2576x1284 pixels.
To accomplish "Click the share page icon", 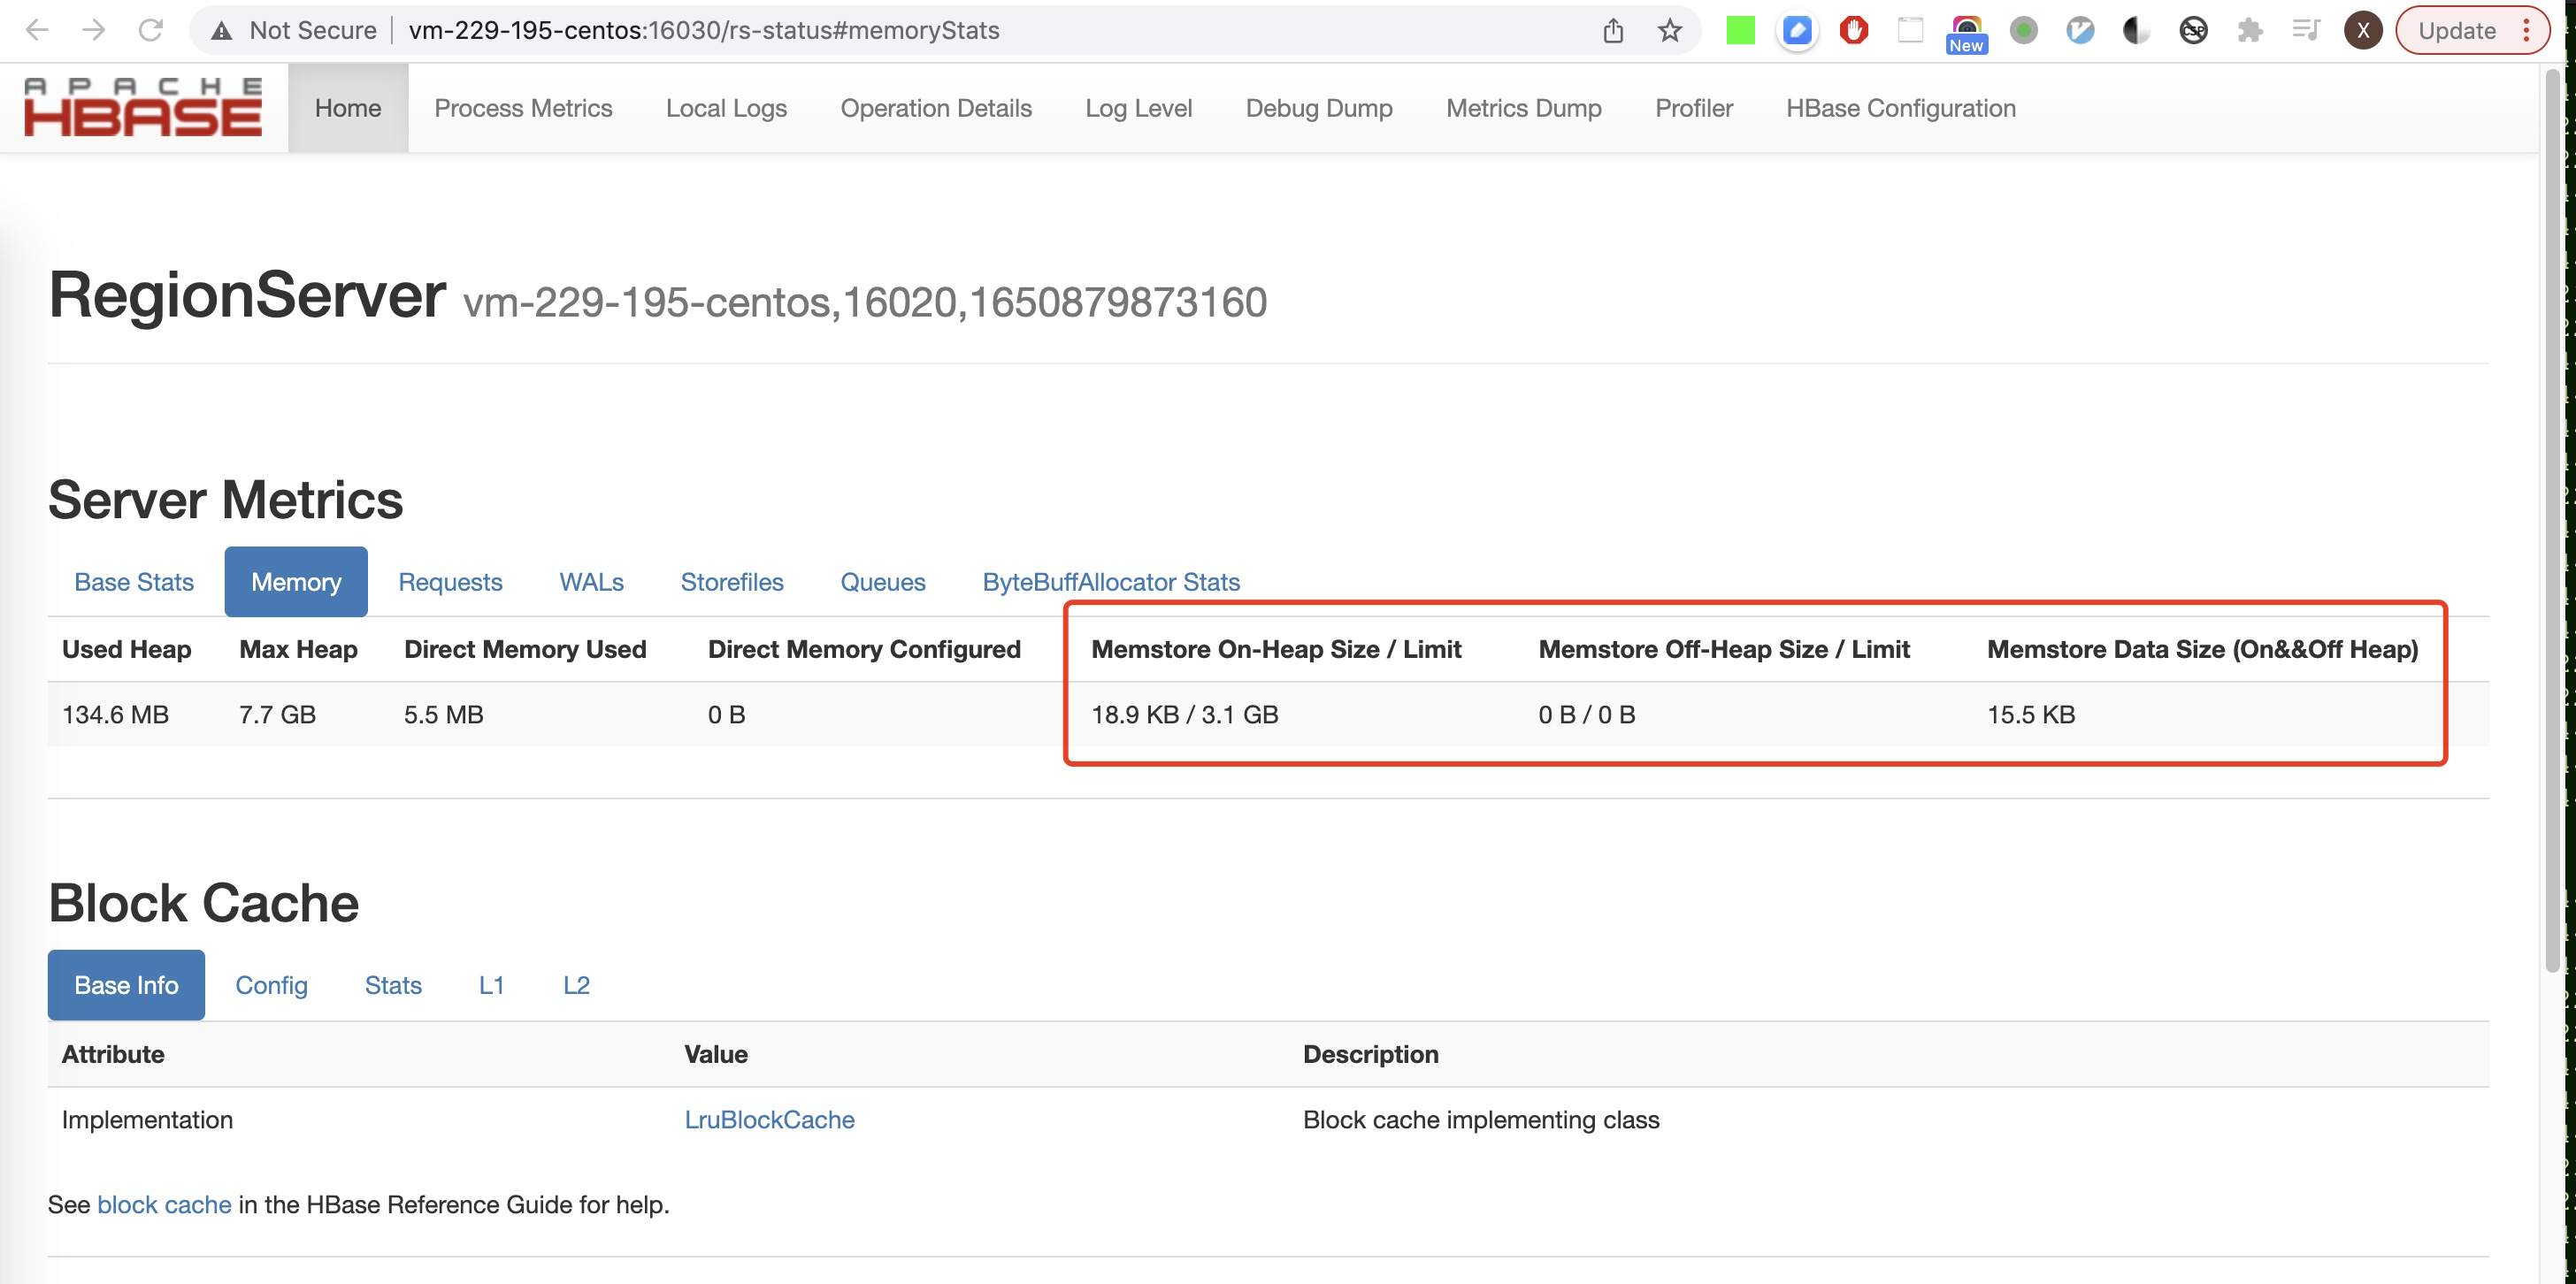I will [x=1612, y=30].
